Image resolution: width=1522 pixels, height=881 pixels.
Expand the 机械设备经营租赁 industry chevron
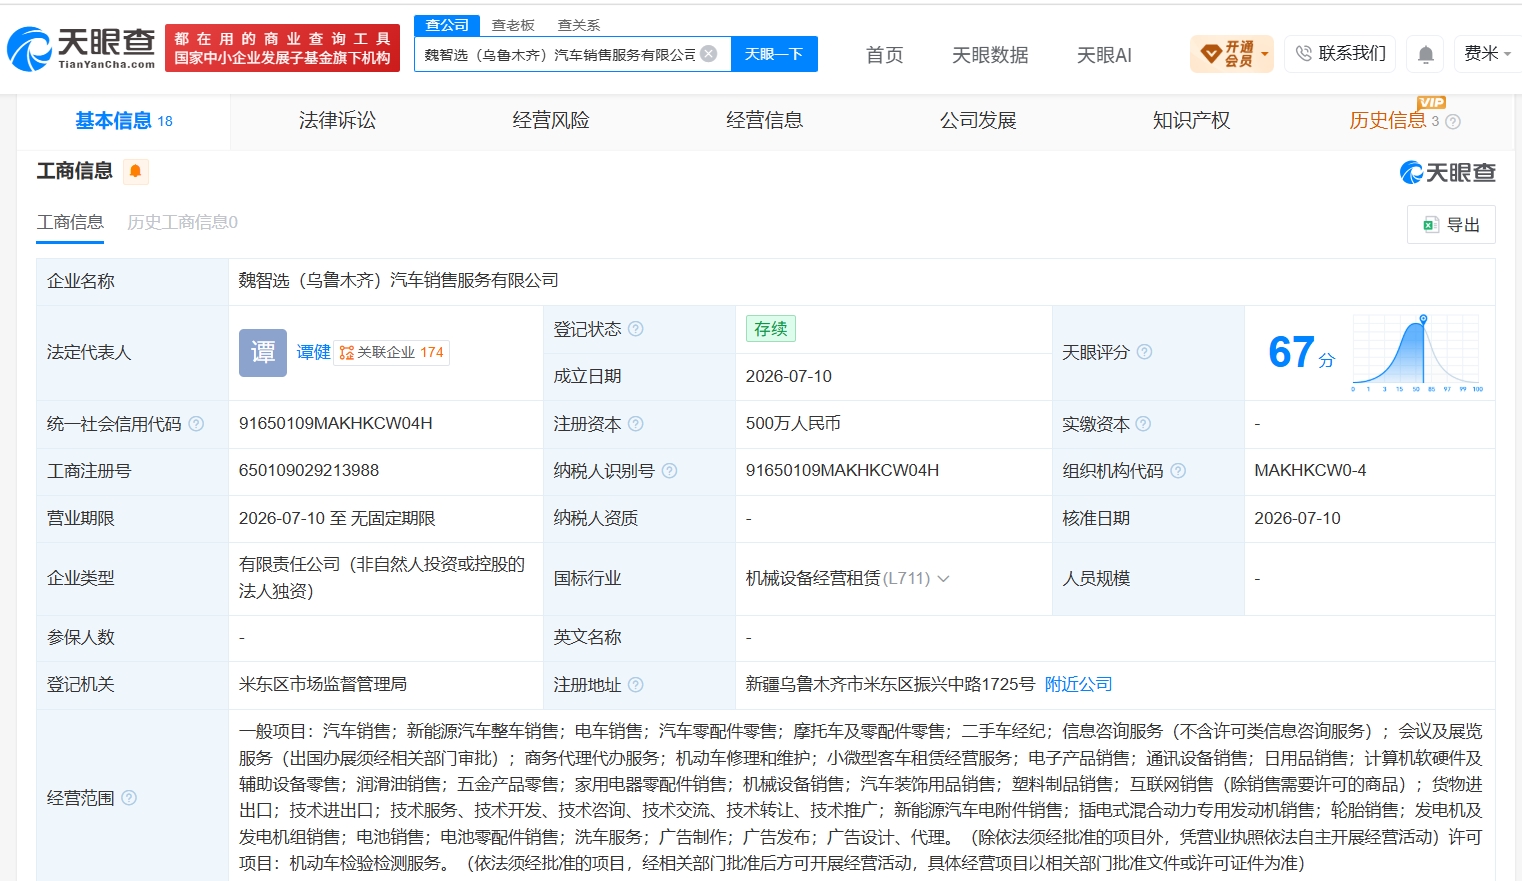pos(943,579)
